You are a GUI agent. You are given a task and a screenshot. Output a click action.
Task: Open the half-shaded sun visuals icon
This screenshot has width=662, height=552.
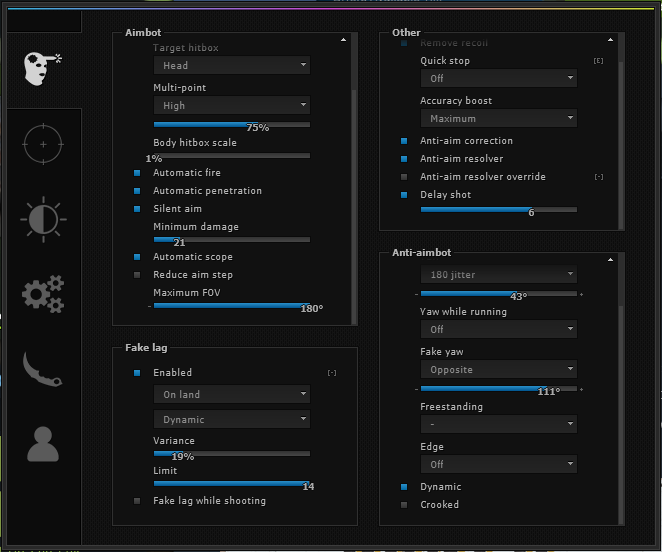coord(42,219)
